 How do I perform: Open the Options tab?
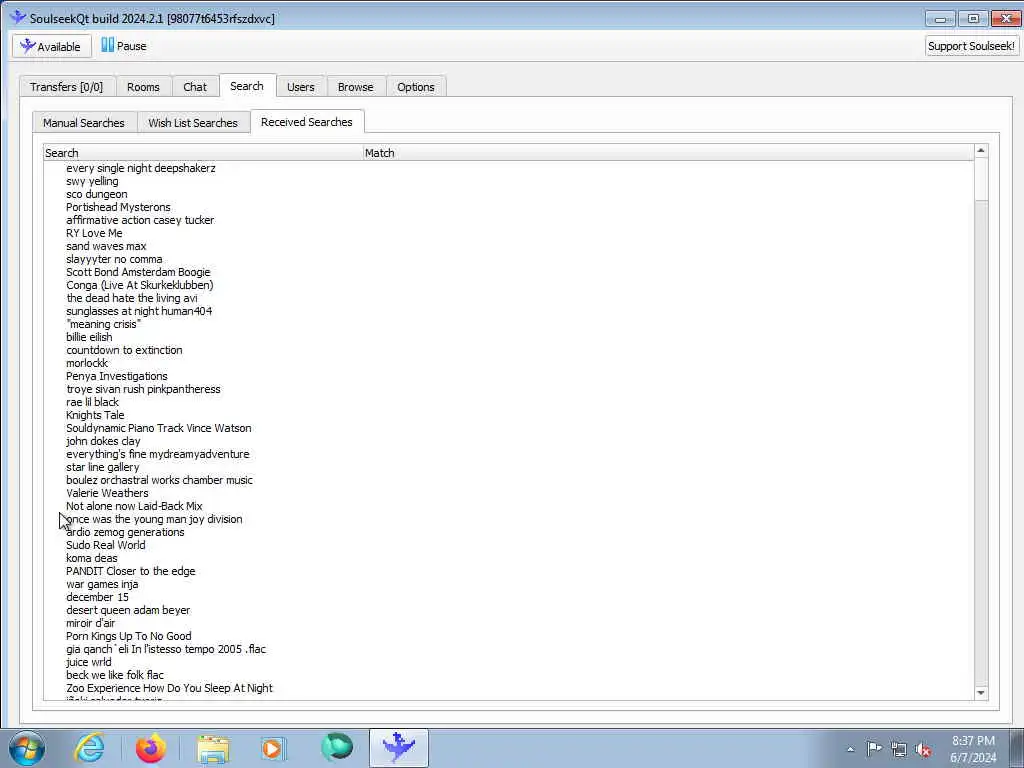(x=415, y=87)
